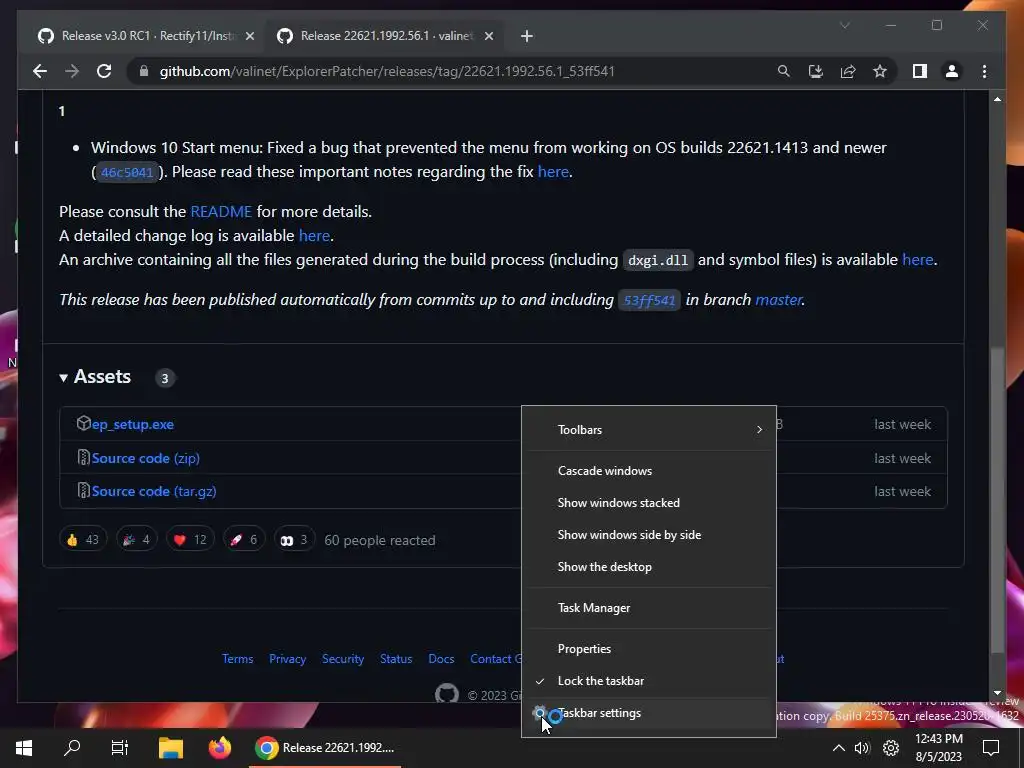Open File Explorer from the taskbar
Image resolution: width=1024 pixels, height=768 pixels.
(x=171, y=748)
